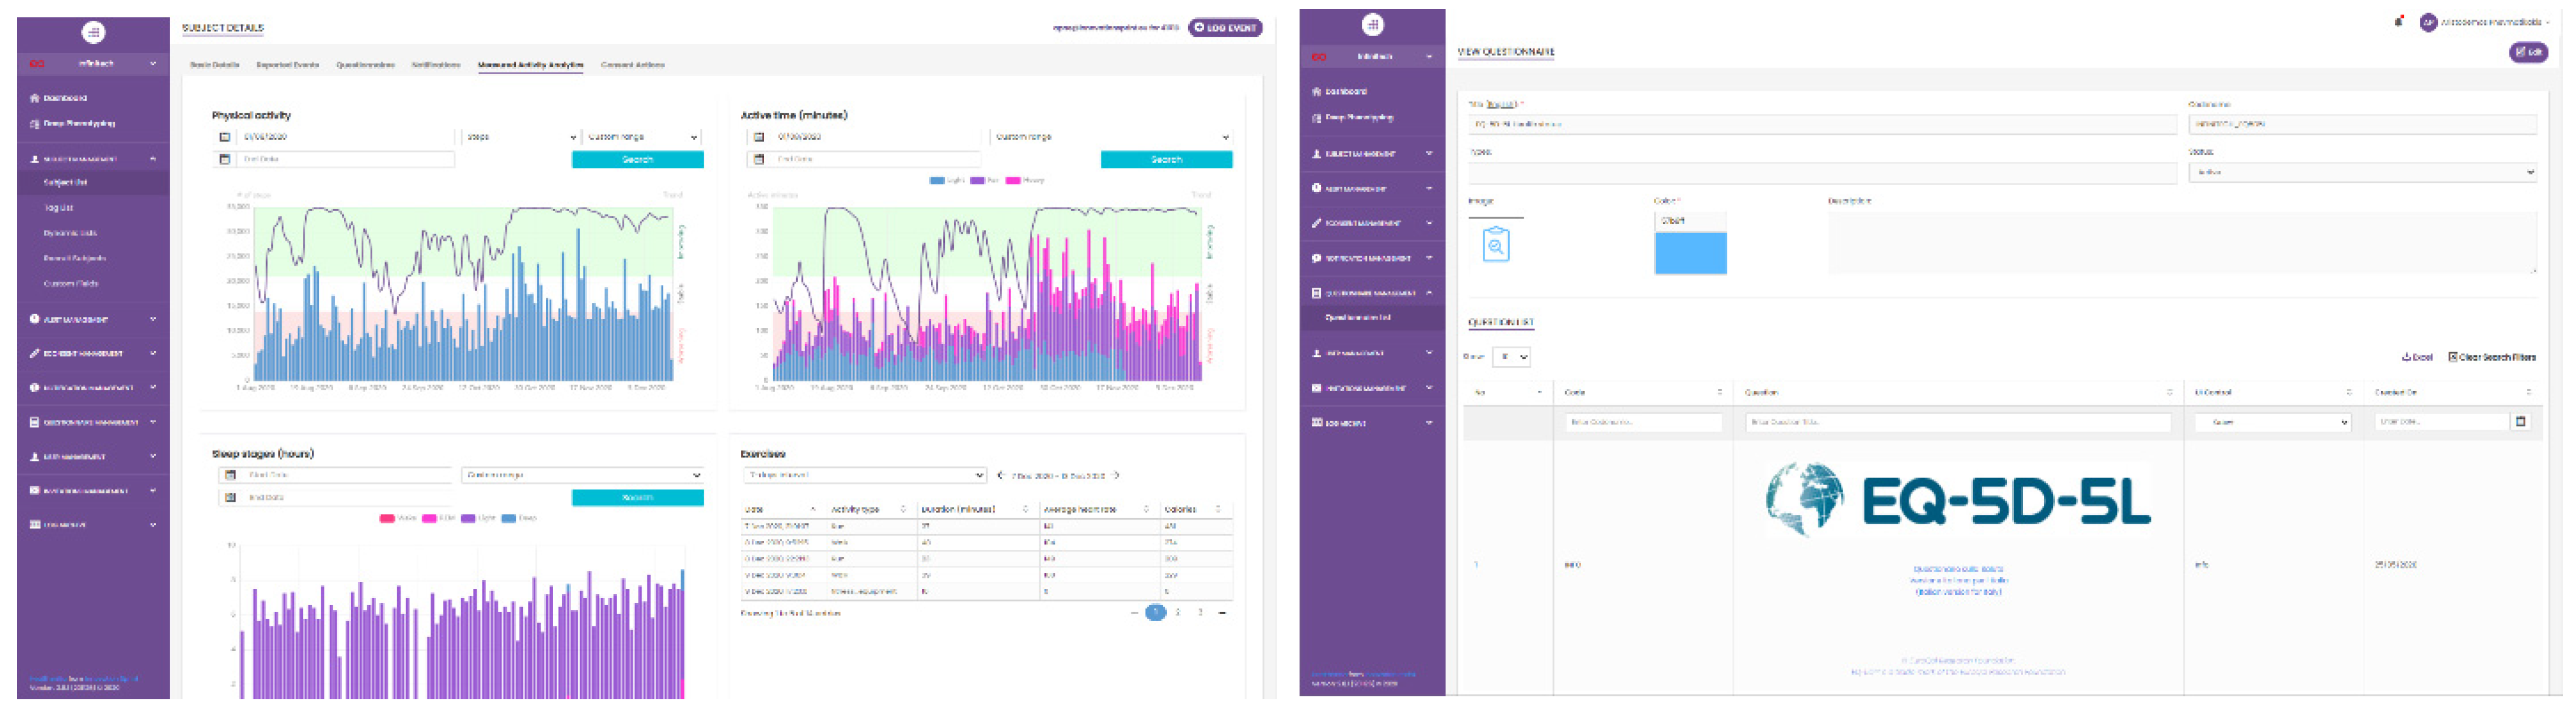Screen dimensions: 2576x720
Task: Go to next date interval in Exercises
Action: pos(1116,476)
